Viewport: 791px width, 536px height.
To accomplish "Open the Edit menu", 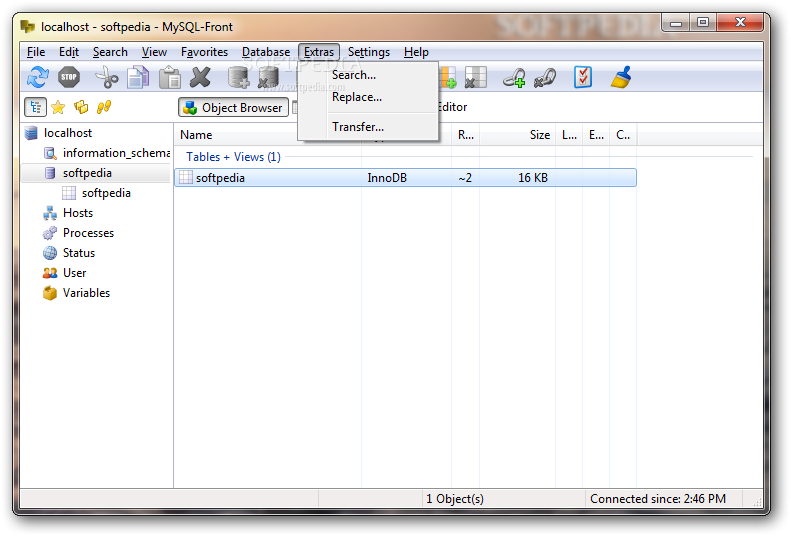I will click(x=69, y=52).
